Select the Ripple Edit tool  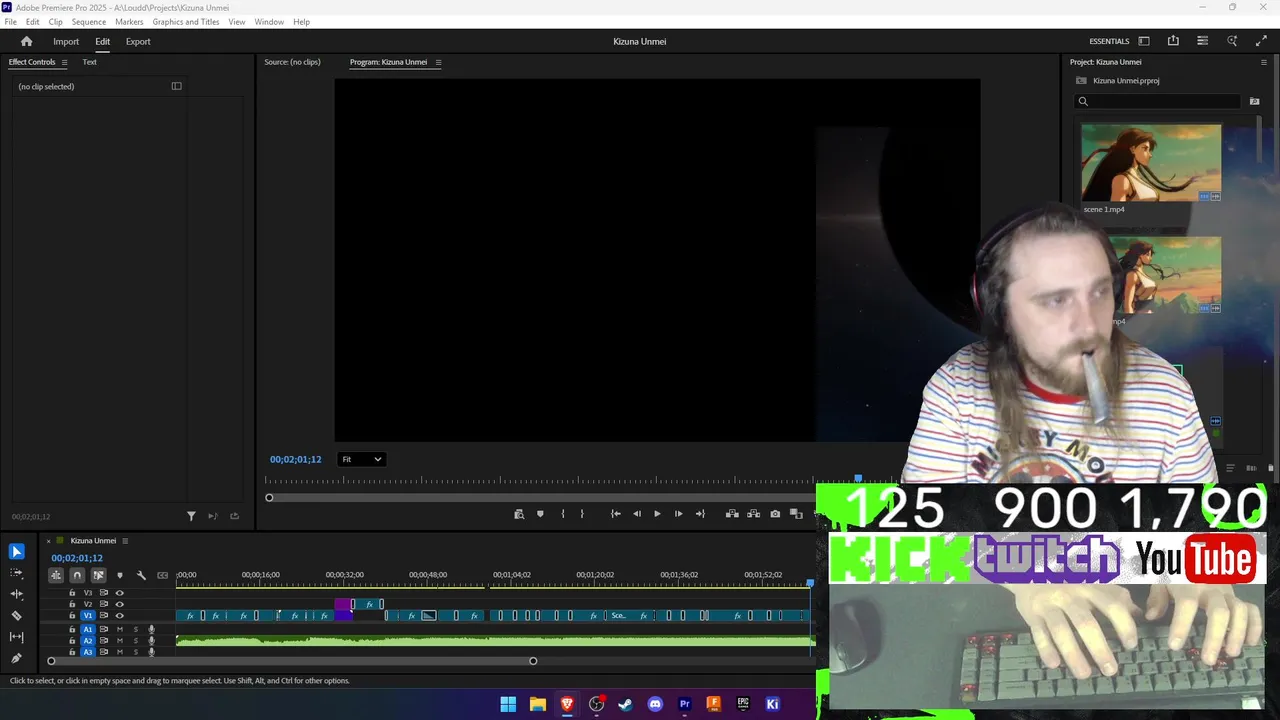tap(16, 594)
